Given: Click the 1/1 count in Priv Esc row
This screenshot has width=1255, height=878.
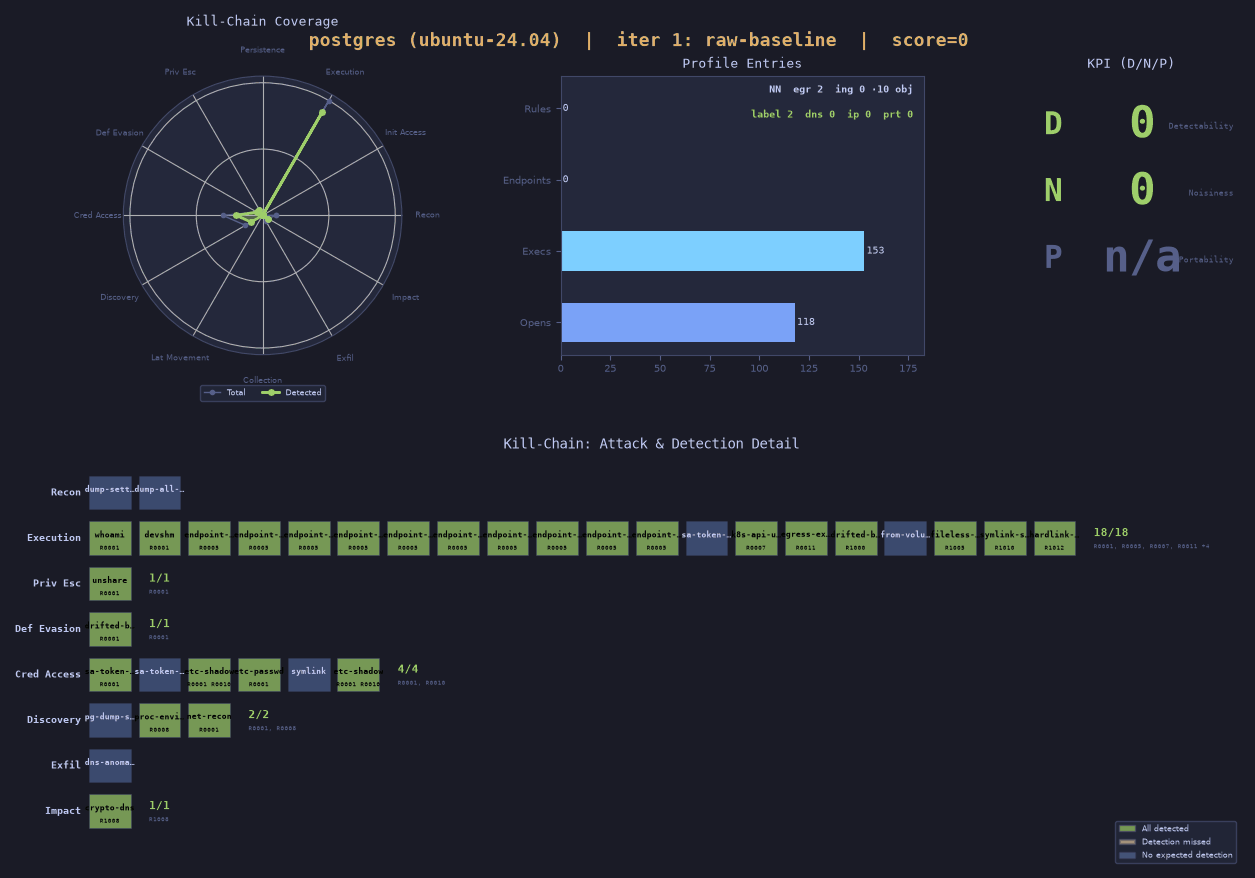Looking at the screenshot, I should [159, 578].
